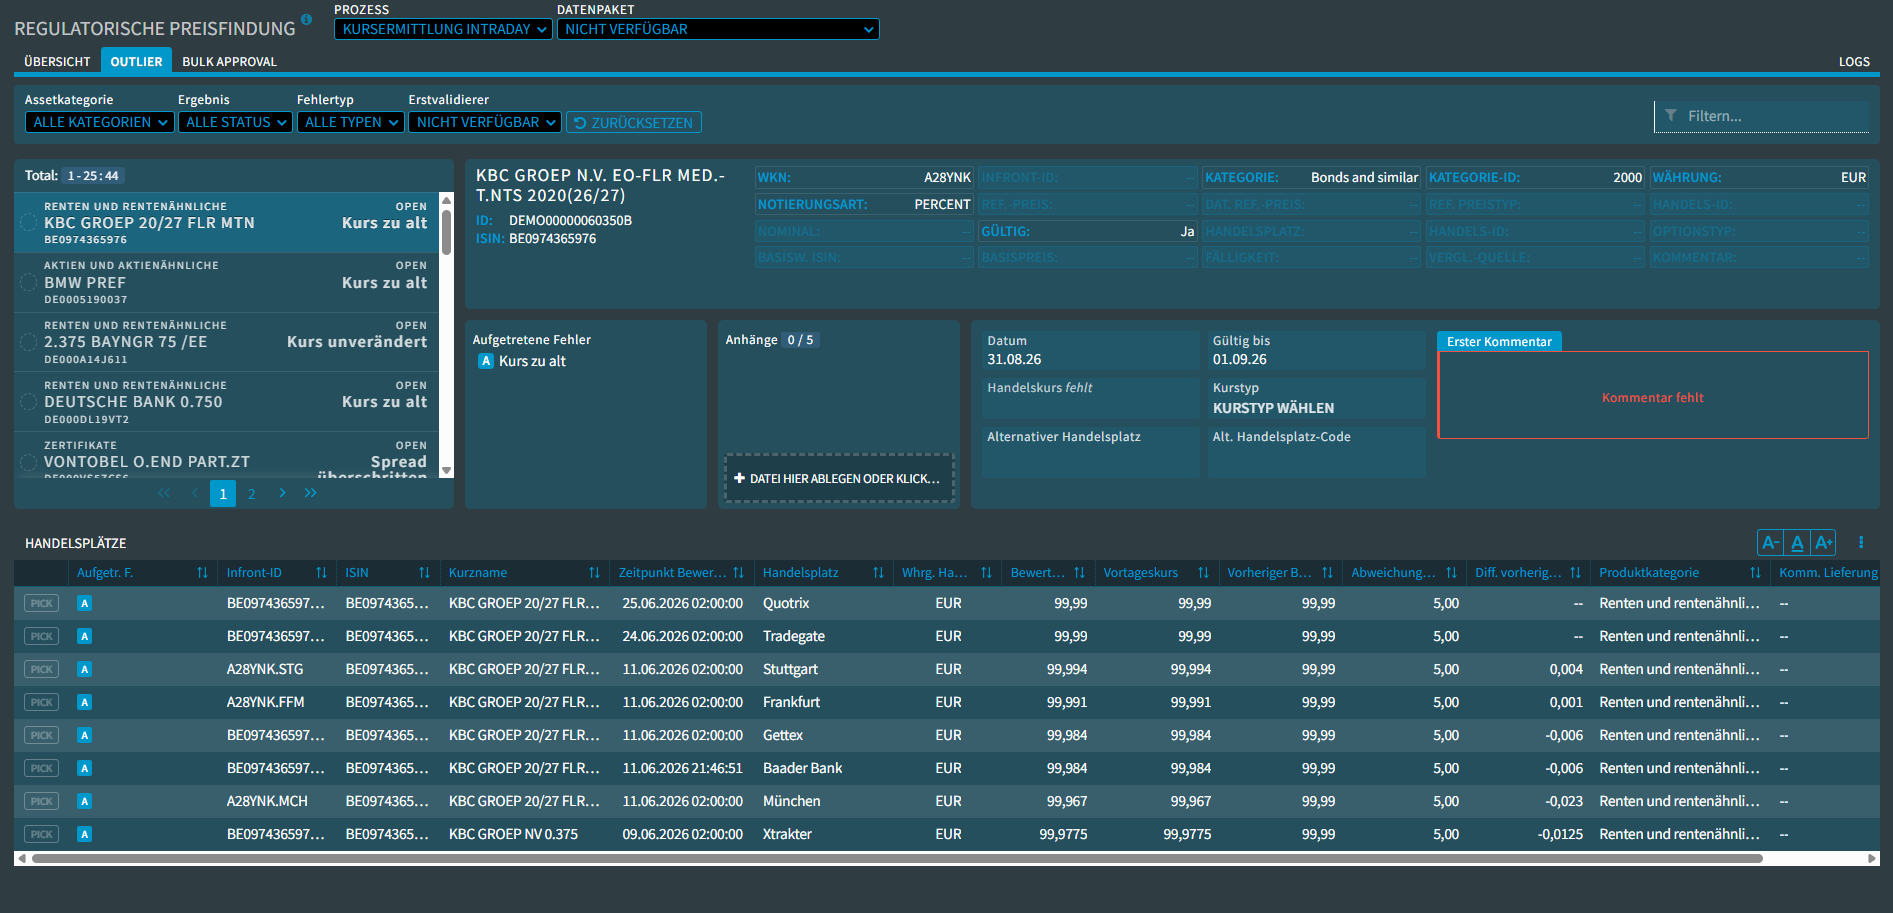Select the BMW PREF radio circle
The image size is (1893, 913).
[x=29, y=283]
